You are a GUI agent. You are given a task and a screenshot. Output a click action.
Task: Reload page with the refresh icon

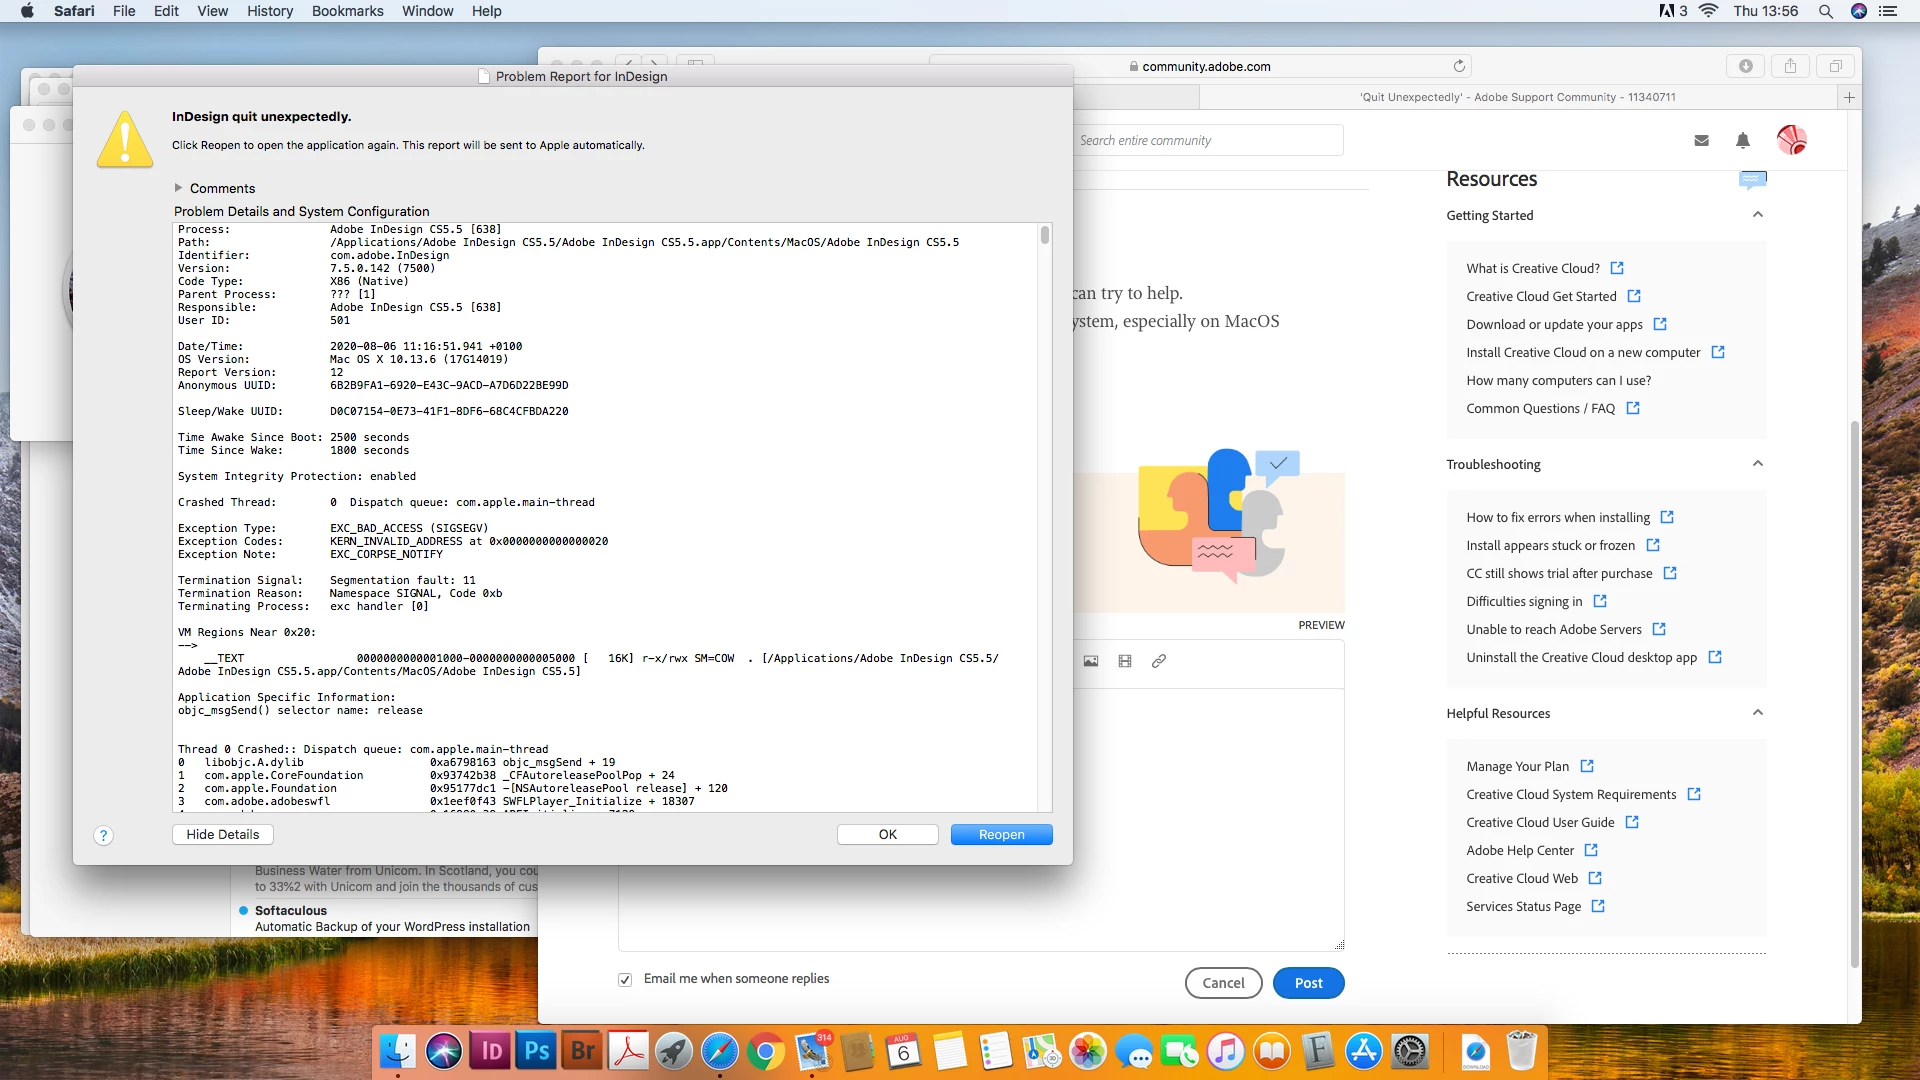1459,66
